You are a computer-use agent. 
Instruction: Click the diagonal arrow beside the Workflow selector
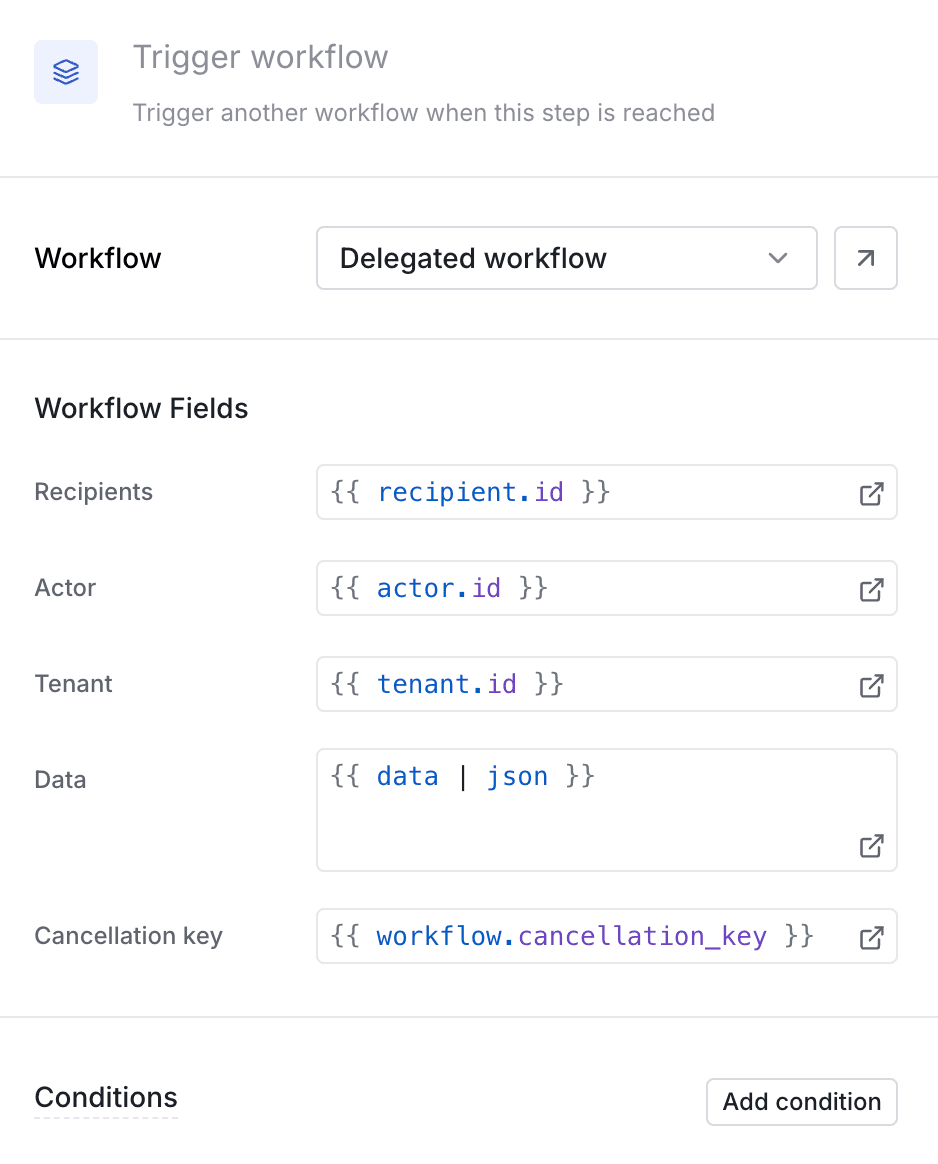(865, 258)
